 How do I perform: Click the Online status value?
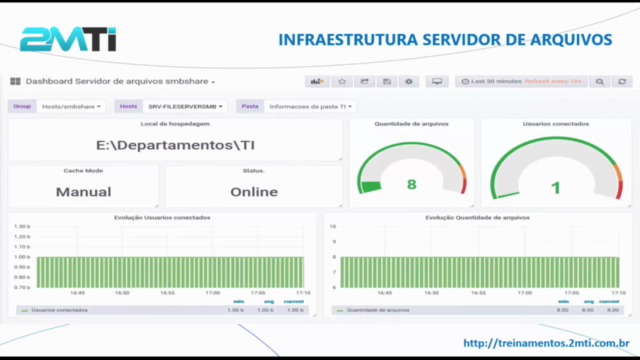point(254,192)
